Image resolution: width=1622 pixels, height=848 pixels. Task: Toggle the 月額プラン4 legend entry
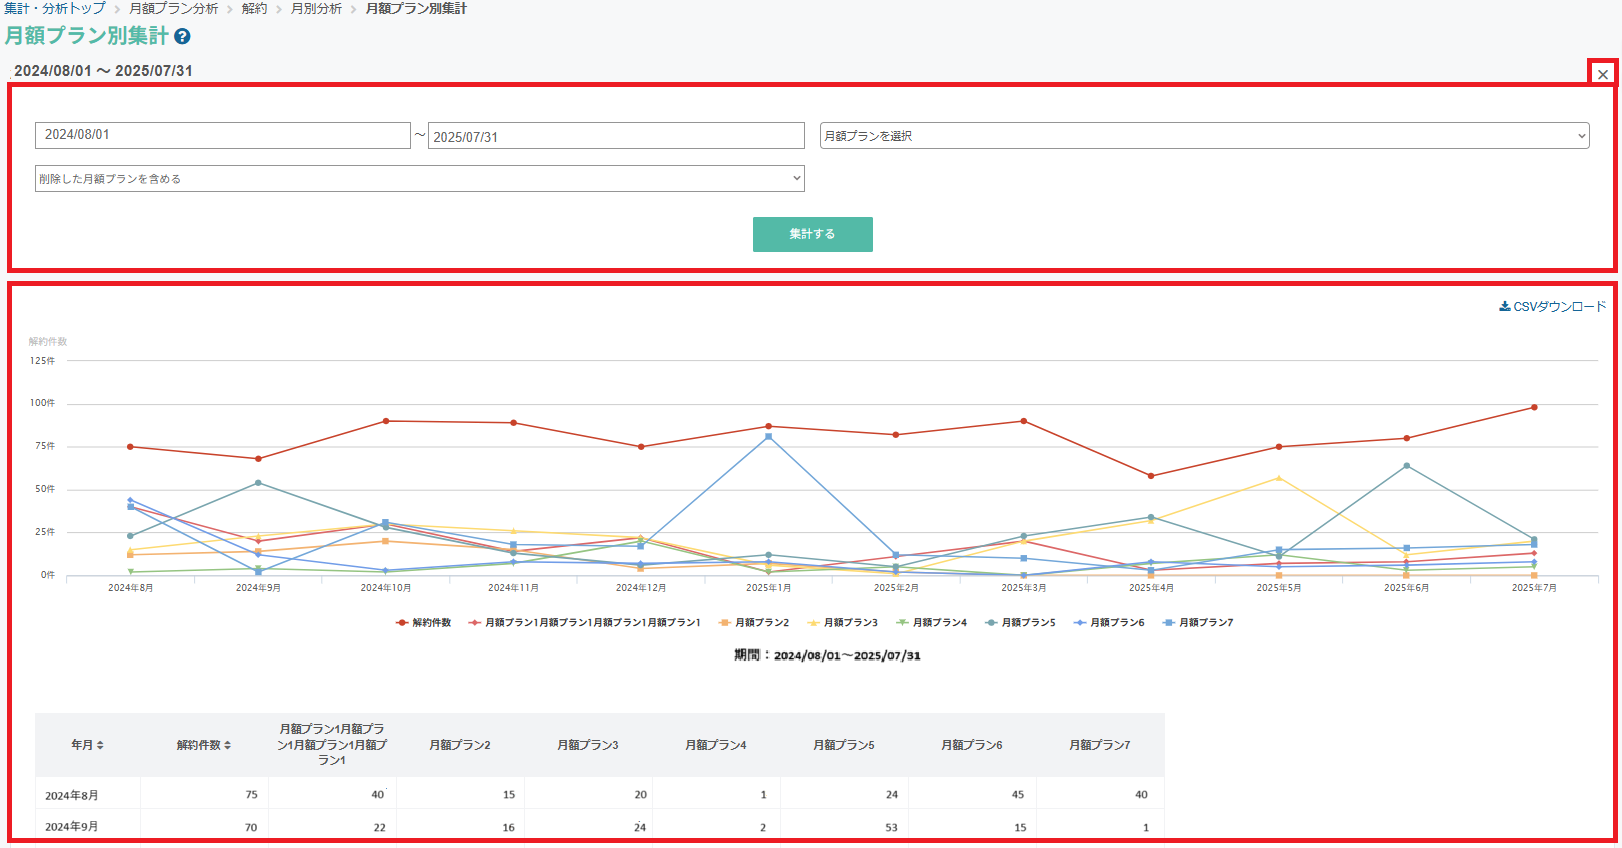pyautogui.click(x=932, y=623)
